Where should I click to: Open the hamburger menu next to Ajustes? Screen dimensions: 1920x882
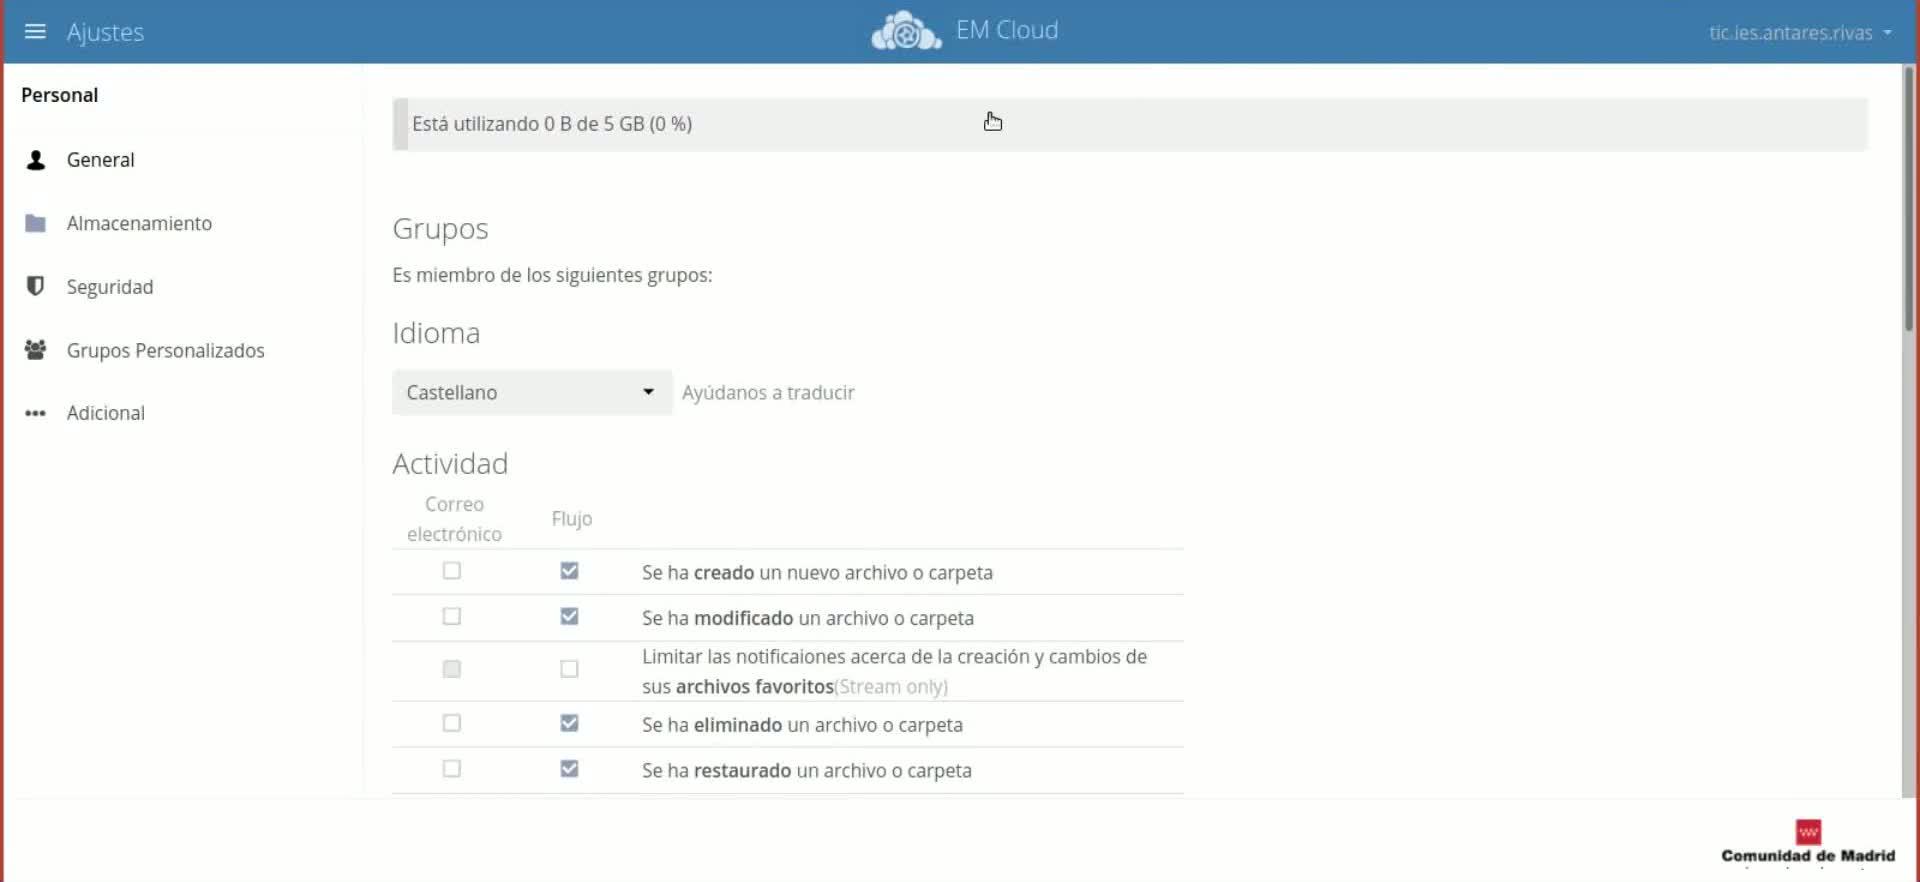(35, 32)
